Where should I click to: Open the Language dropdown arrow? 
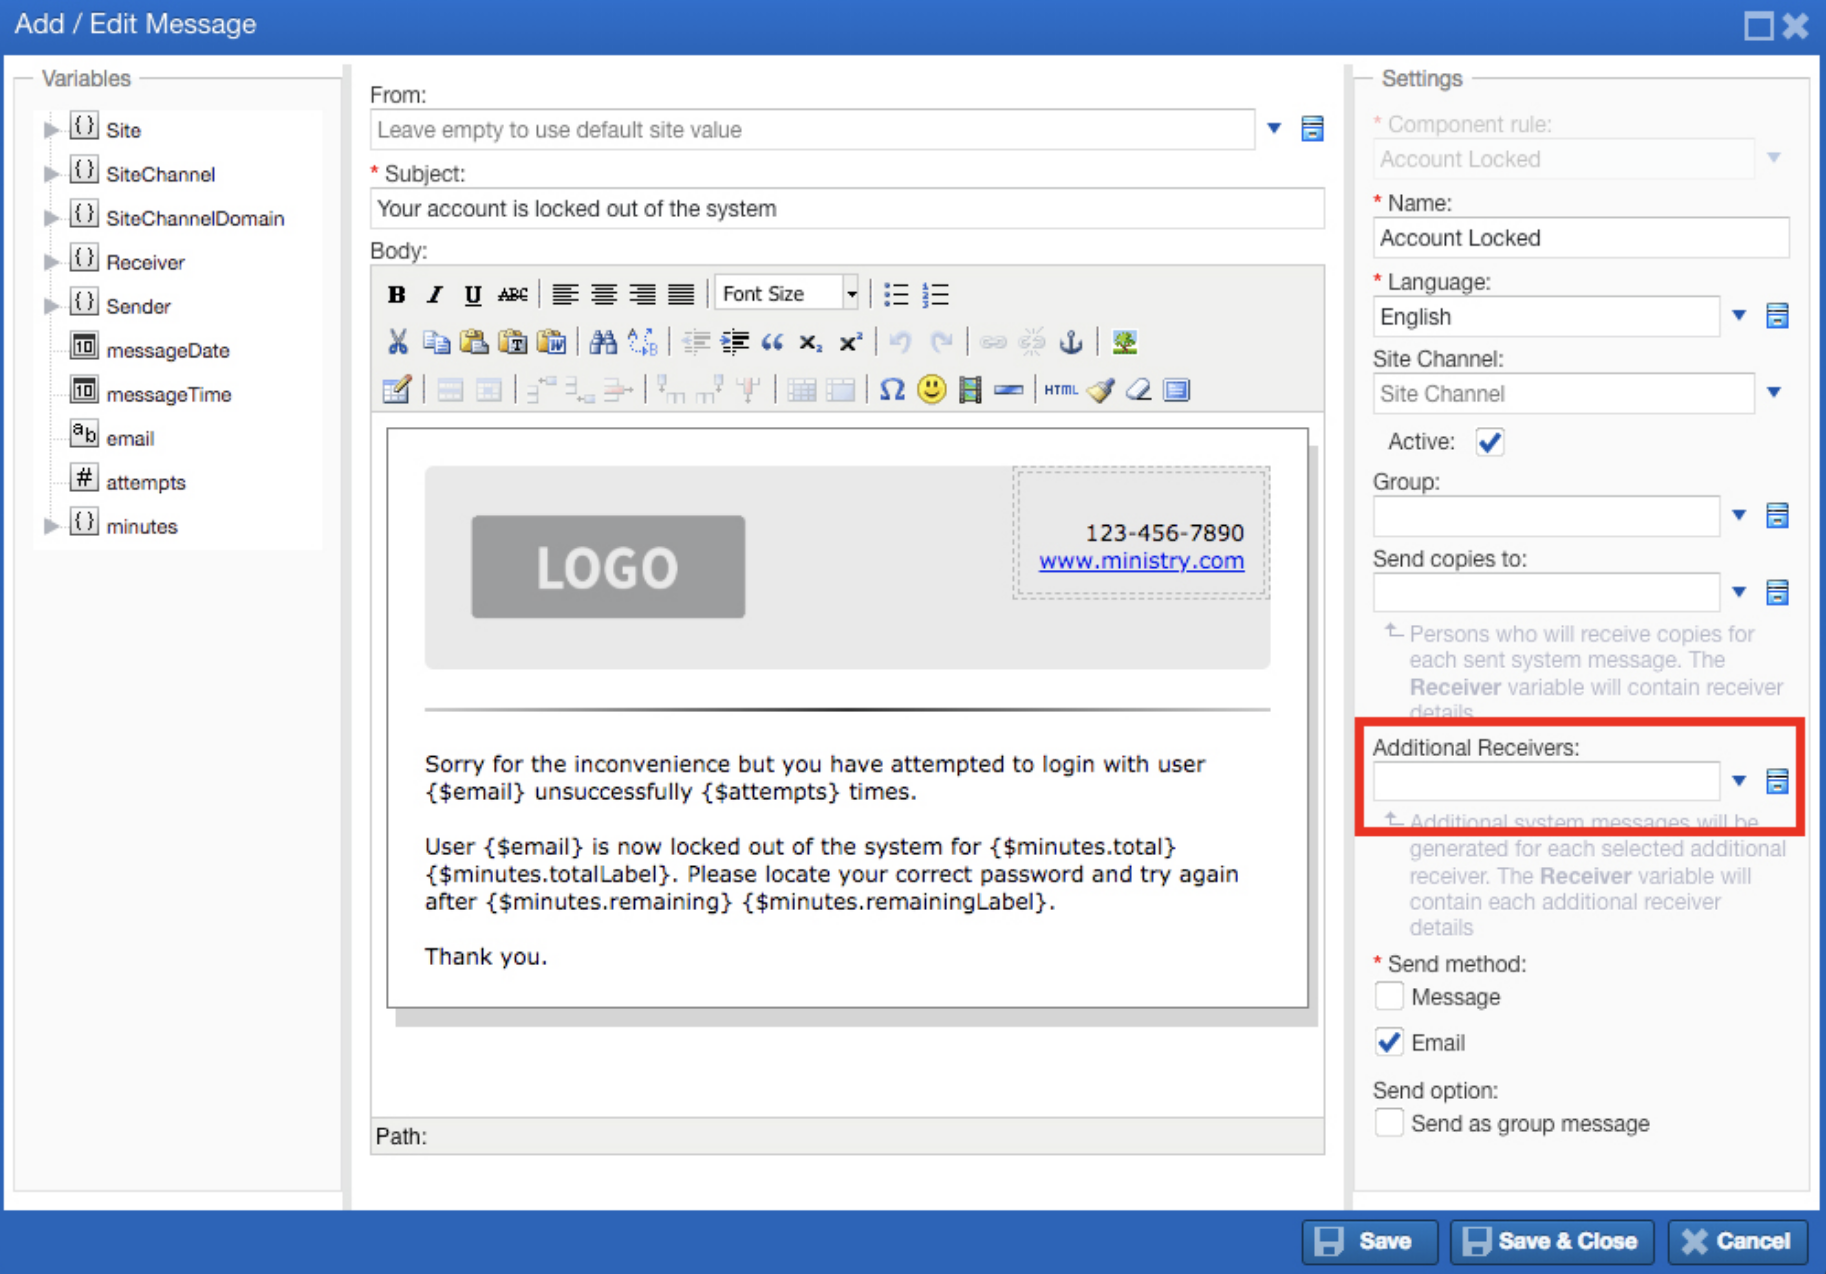pos(1739,316)
